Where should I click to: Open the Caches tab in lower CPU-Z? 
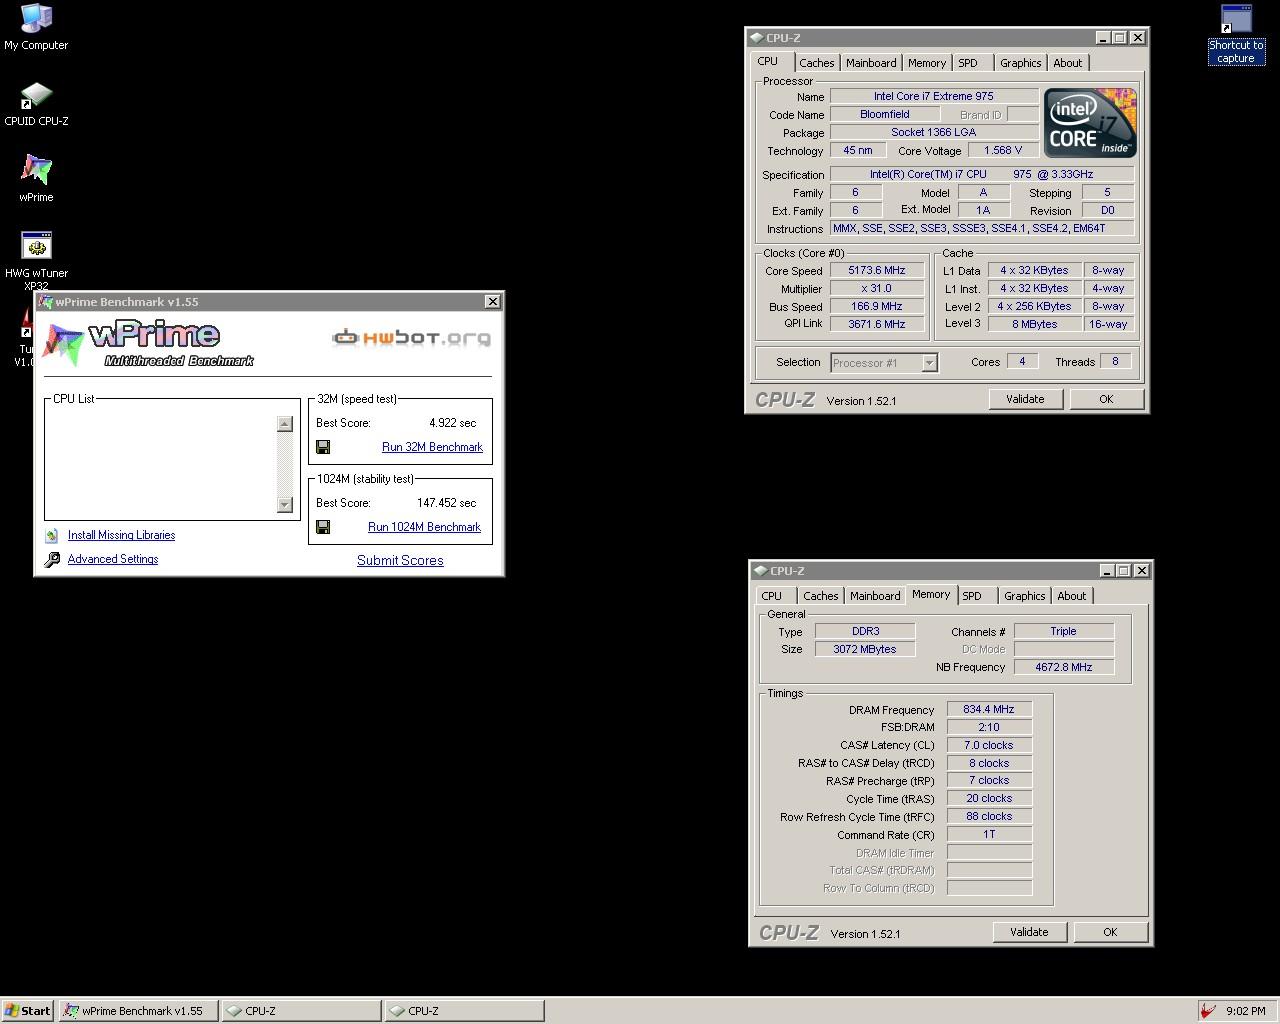click(820, 596)
